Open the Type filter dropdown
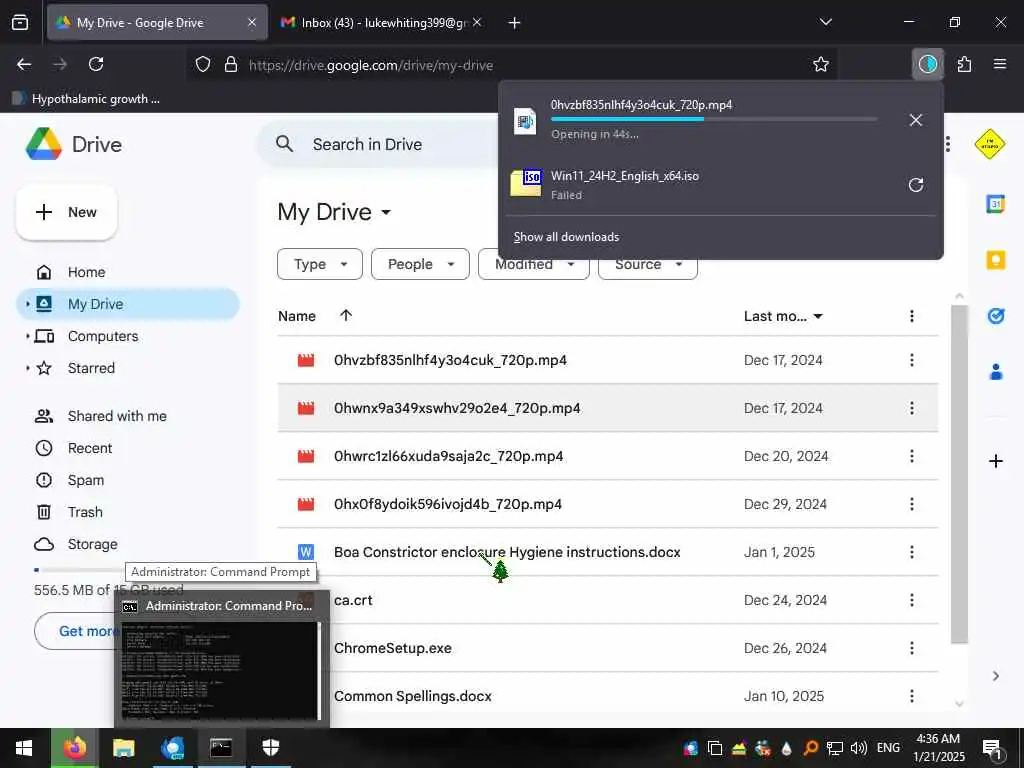 [x=320, y=264]
